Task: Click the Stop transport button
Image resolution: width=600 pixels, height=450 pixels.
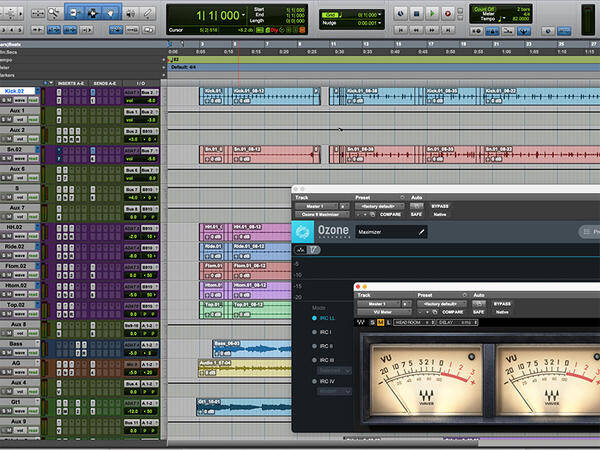Action: click(x=416, y=14)
